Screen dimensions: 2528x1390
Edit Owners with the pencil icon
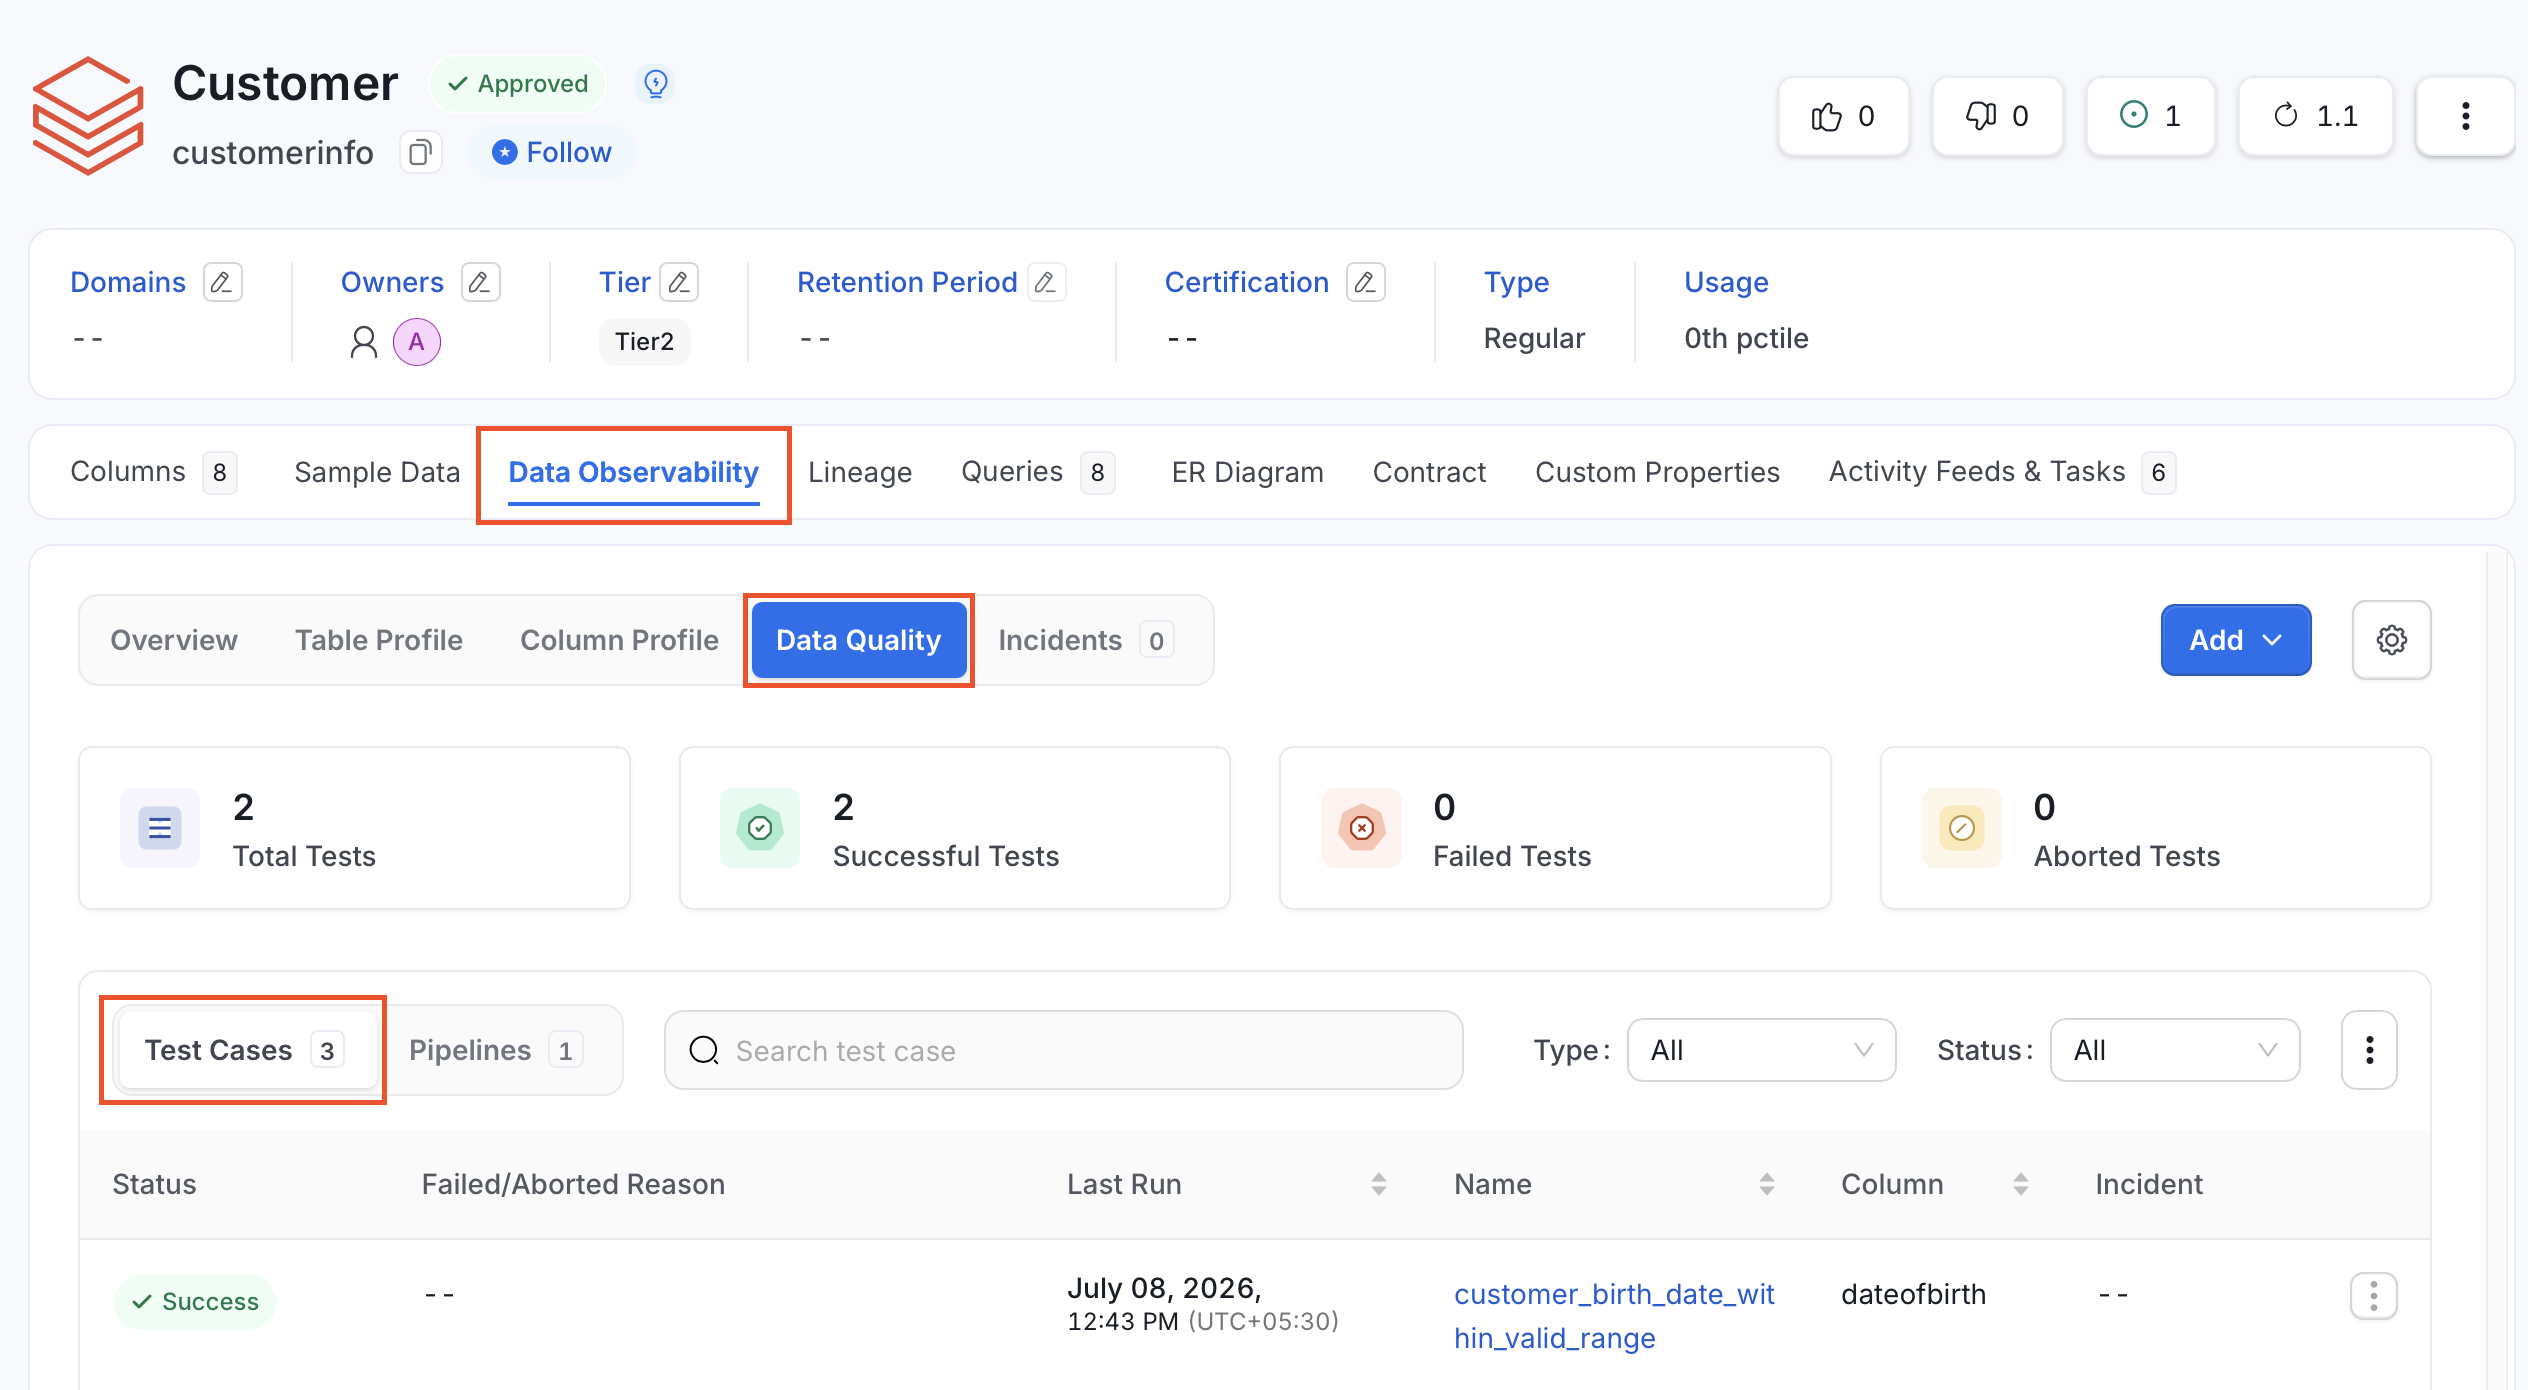pos(480,282)
